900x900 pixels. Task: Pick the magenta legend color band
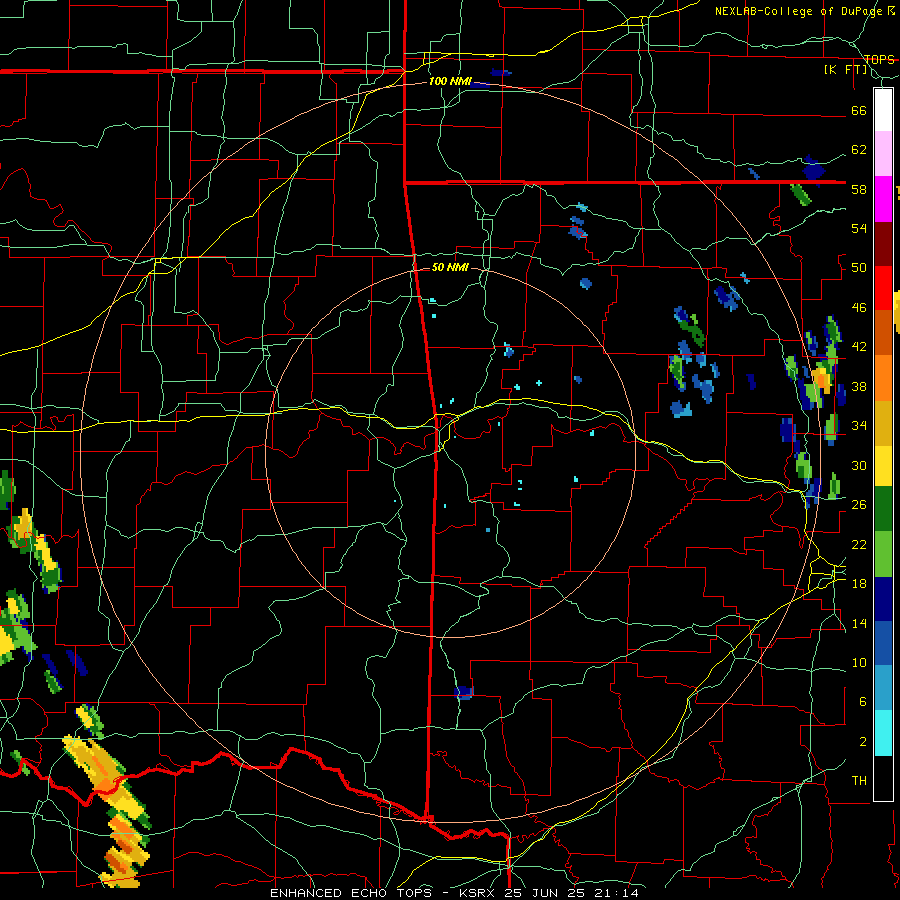[883, 199]
